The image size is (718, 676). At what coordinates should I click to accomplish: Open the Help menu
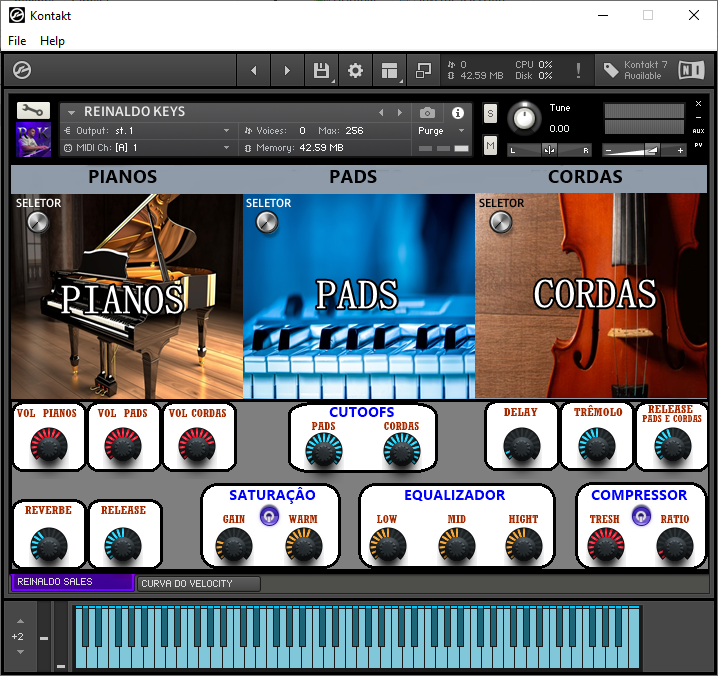(52, 41)
